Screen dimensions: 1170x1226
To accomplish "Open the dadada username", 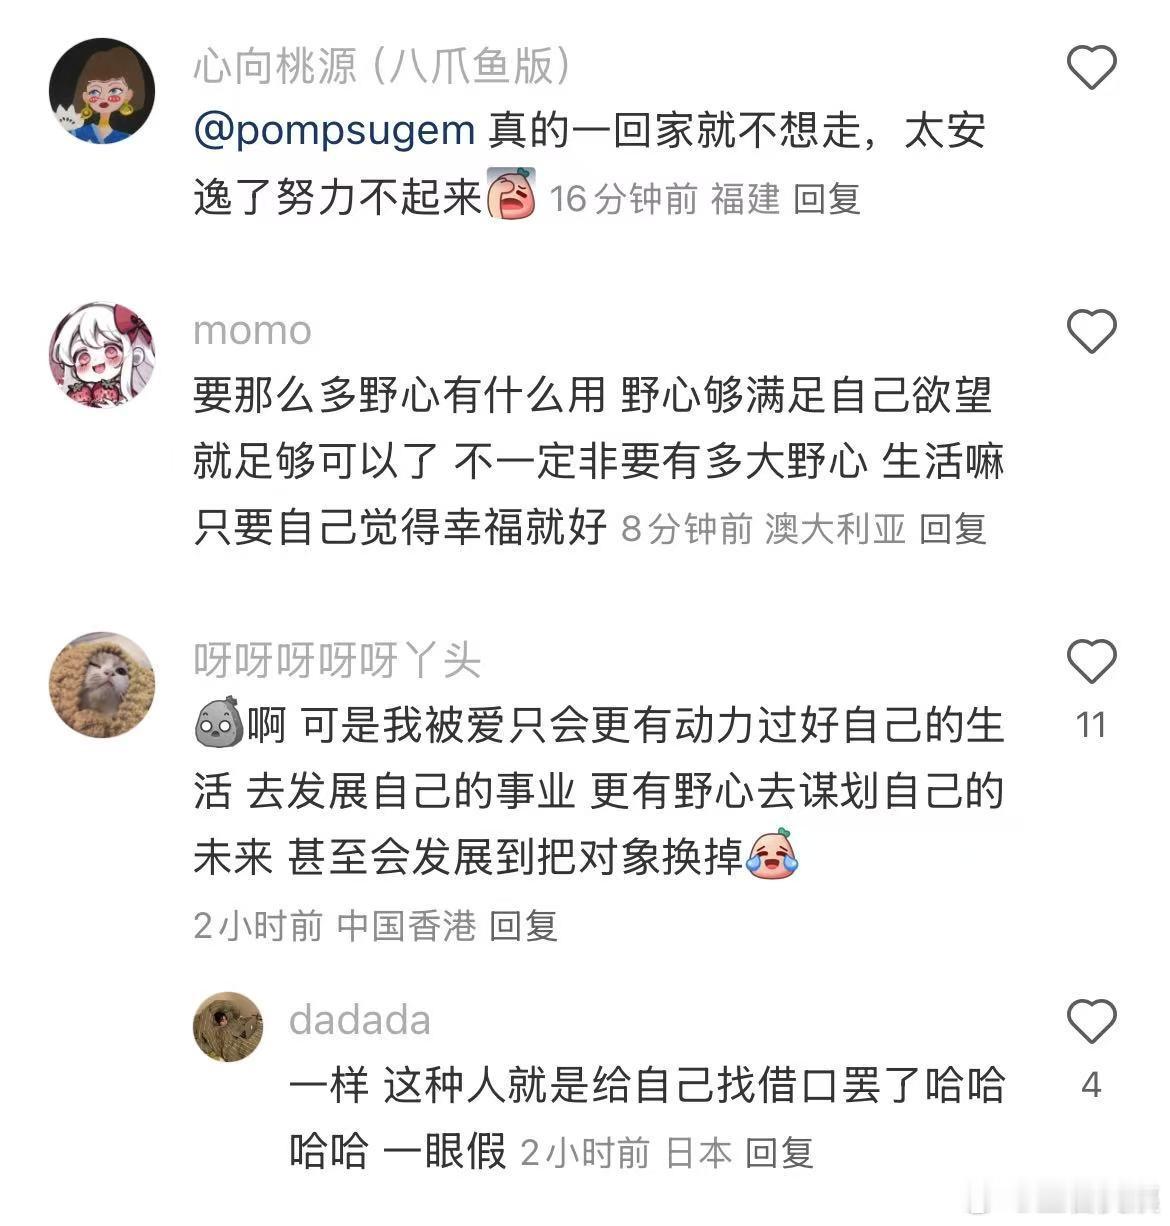I will 360,1020.
